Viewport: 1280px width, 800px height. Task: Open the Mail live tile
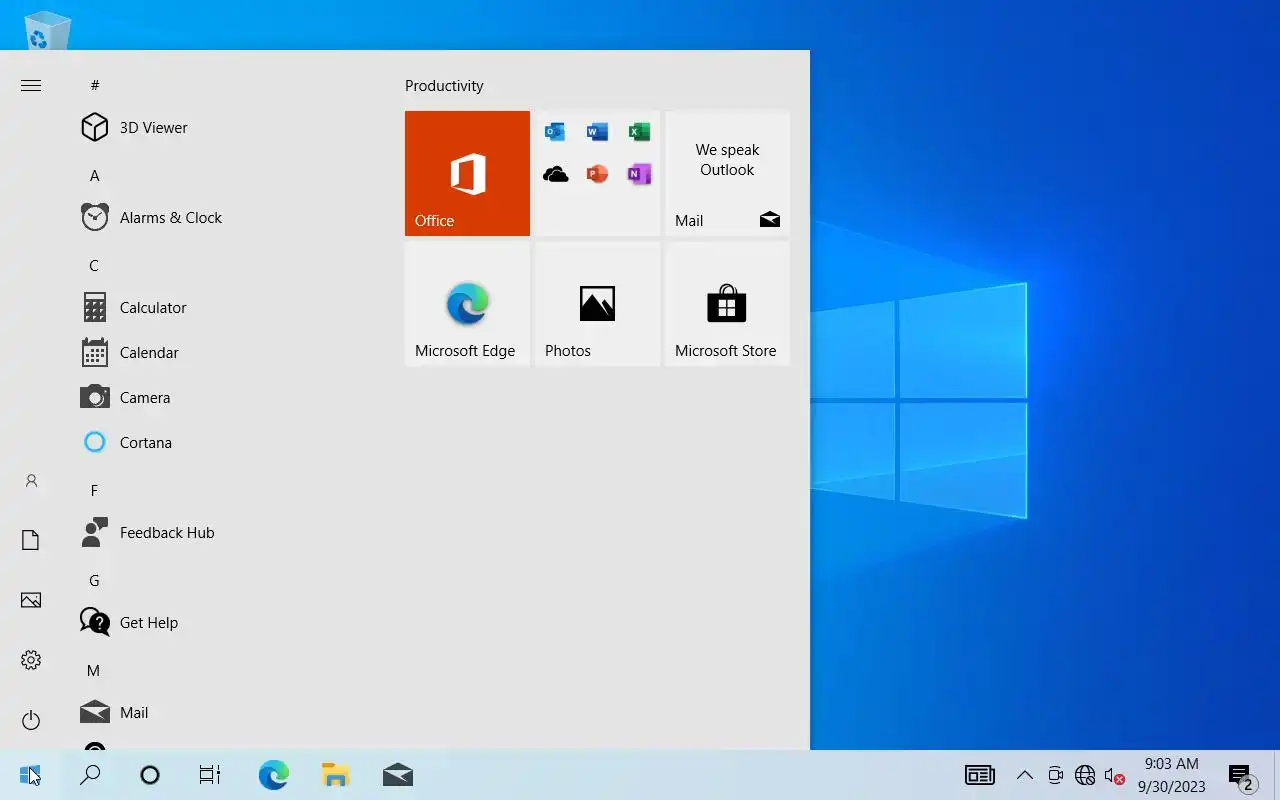click(x=727, y=173)
